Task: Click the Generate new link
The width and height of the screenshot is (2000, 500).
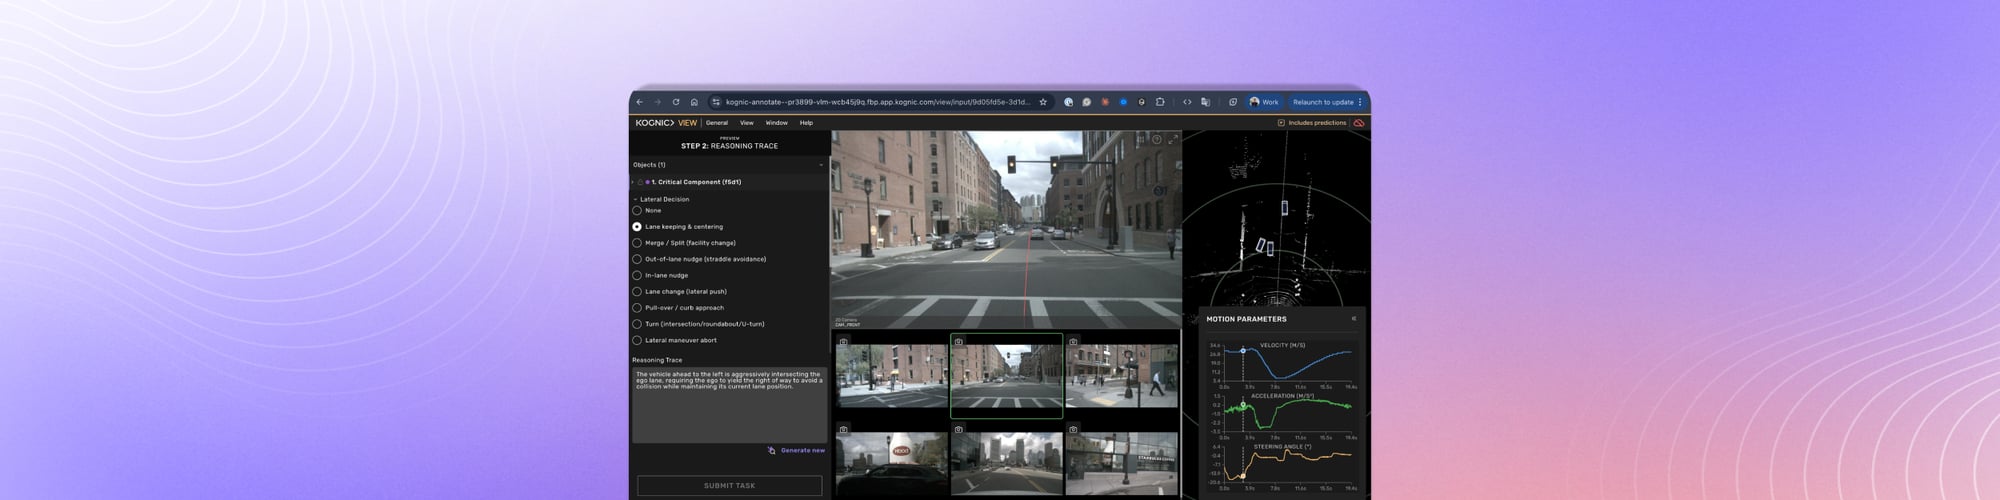Action: [802, 451]
